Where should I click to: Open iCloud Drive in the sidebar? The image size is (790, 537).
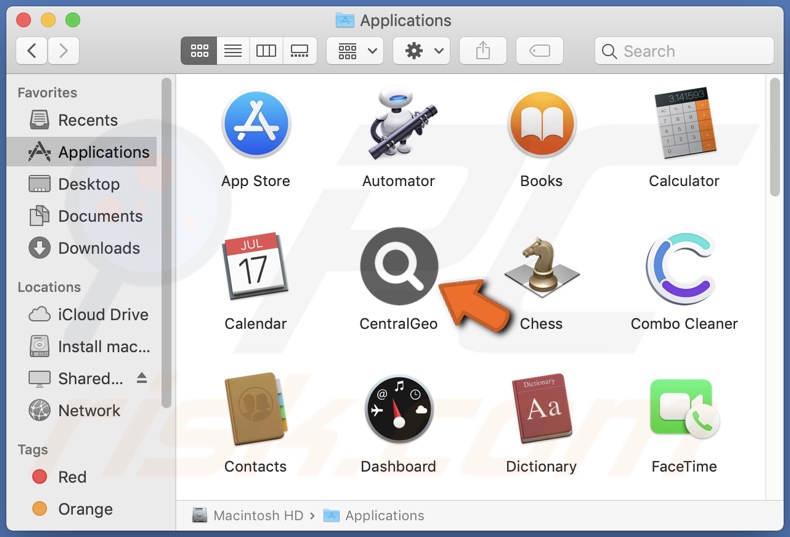tap(83, 314)
